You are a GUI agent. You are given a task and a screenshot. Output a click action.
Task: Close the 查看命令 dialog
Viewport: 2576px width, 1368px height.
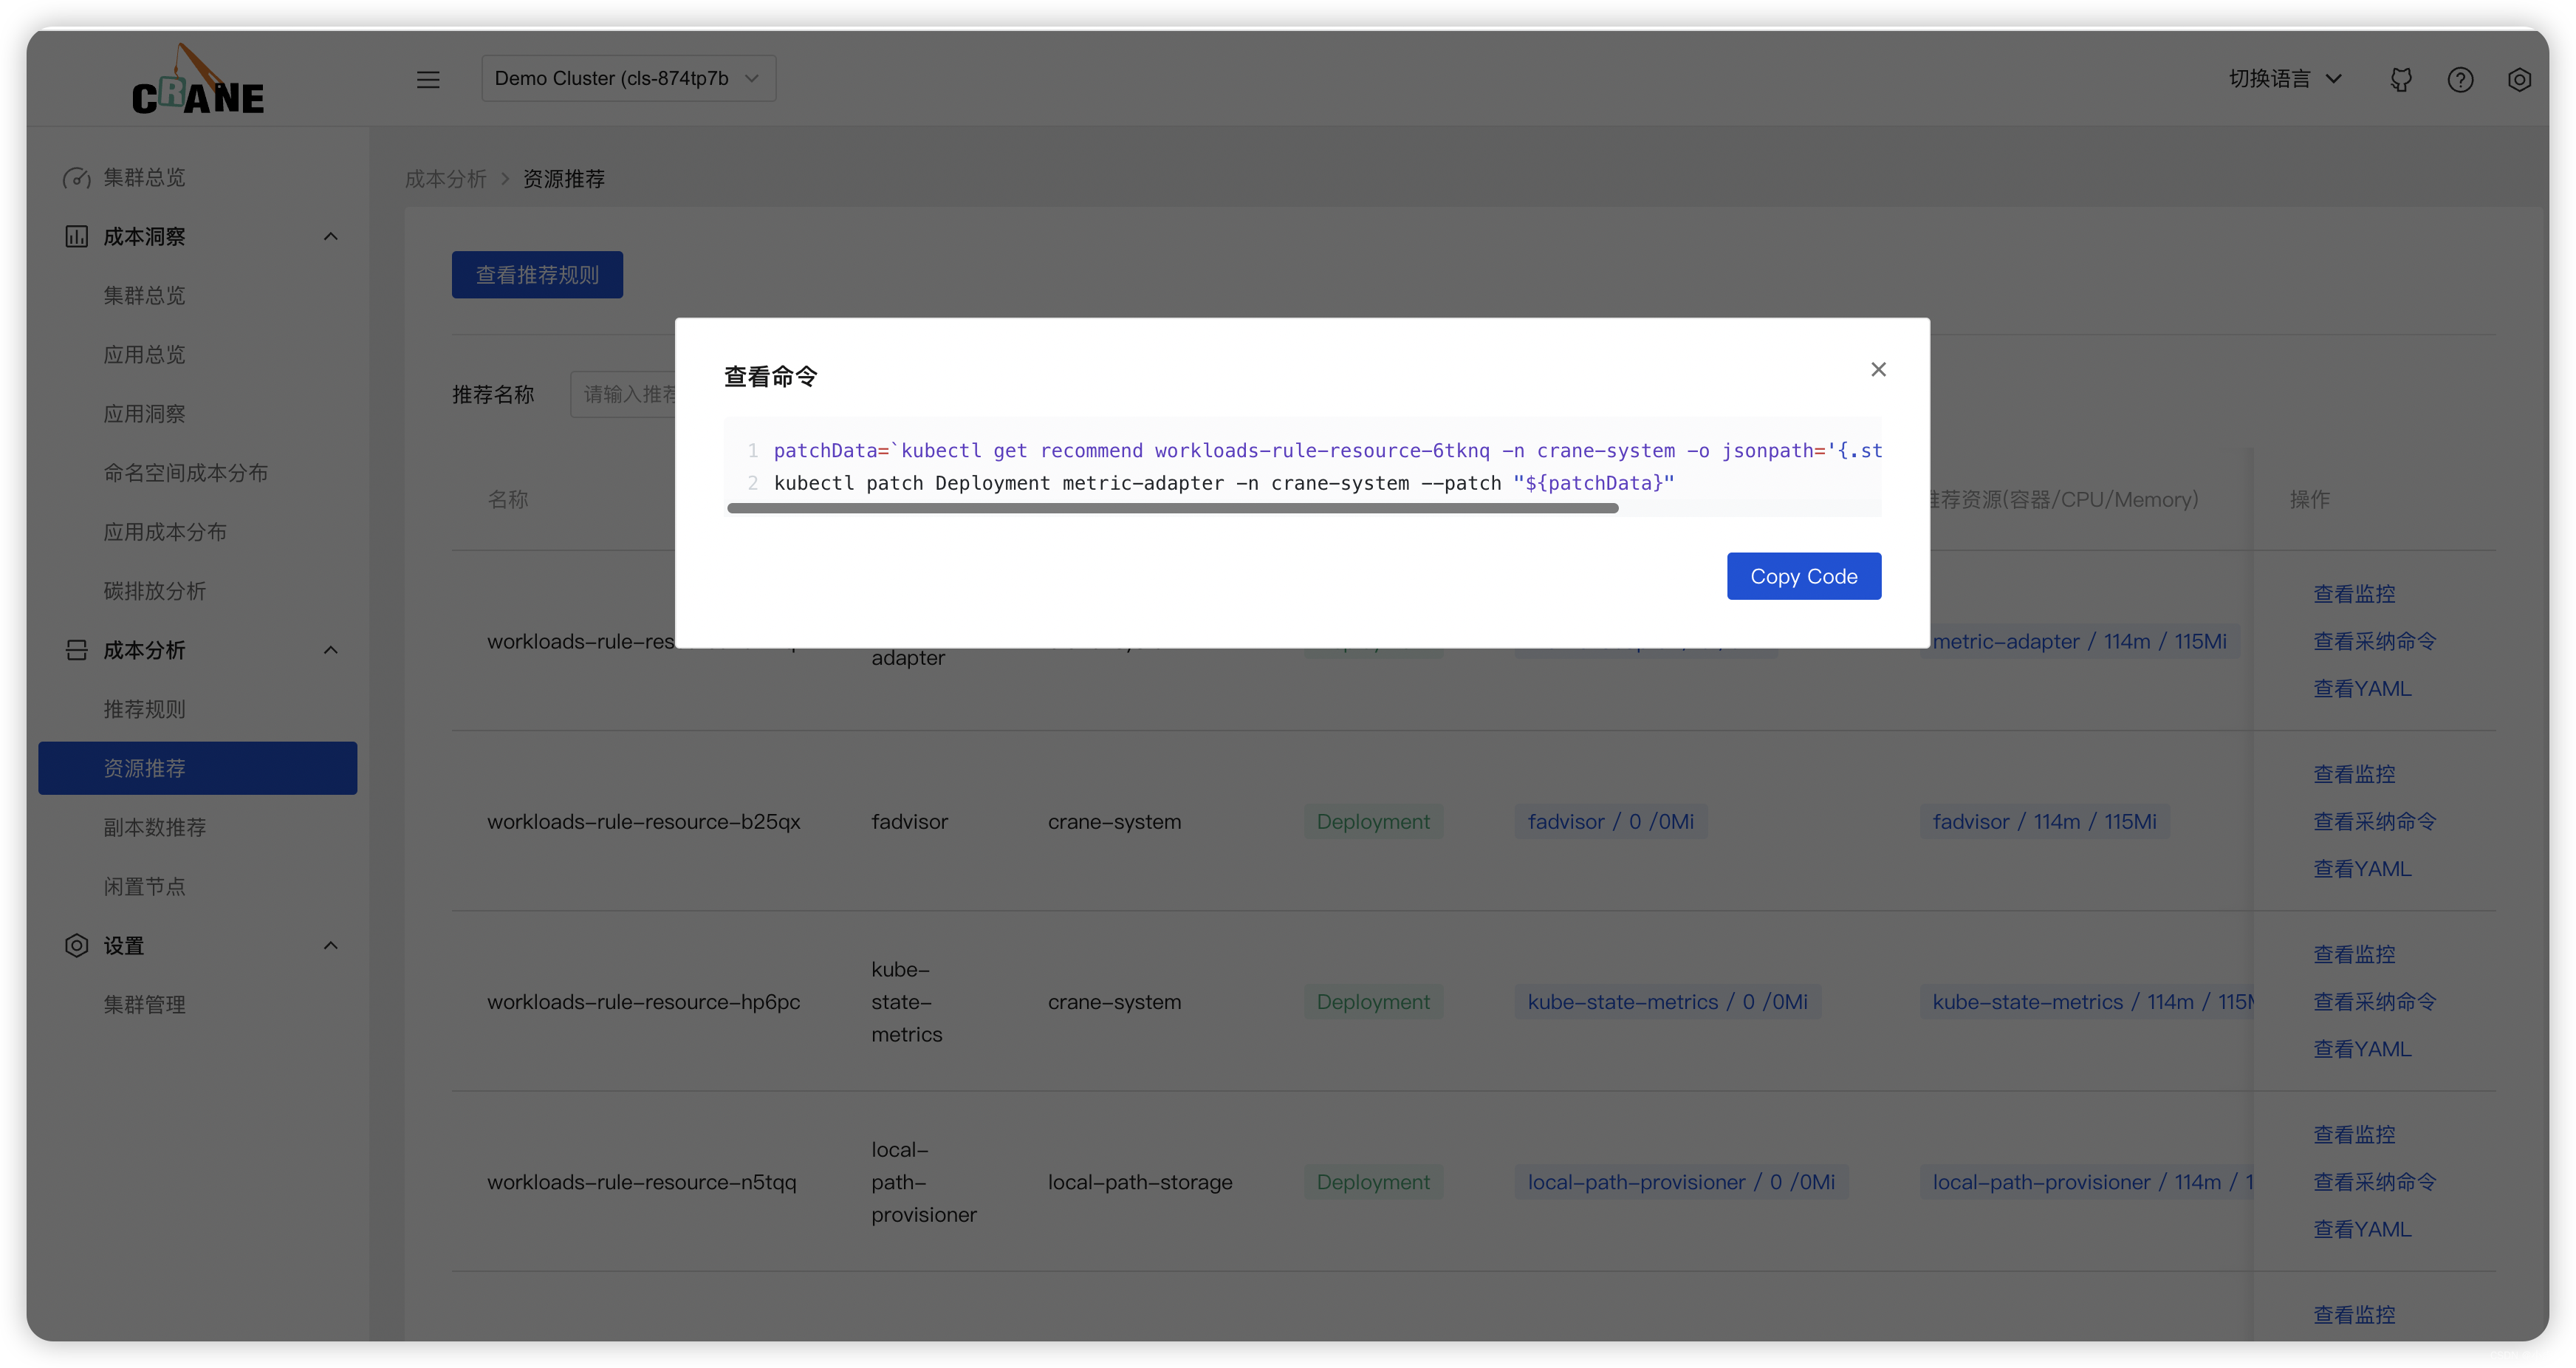[x=1876, y=368]
